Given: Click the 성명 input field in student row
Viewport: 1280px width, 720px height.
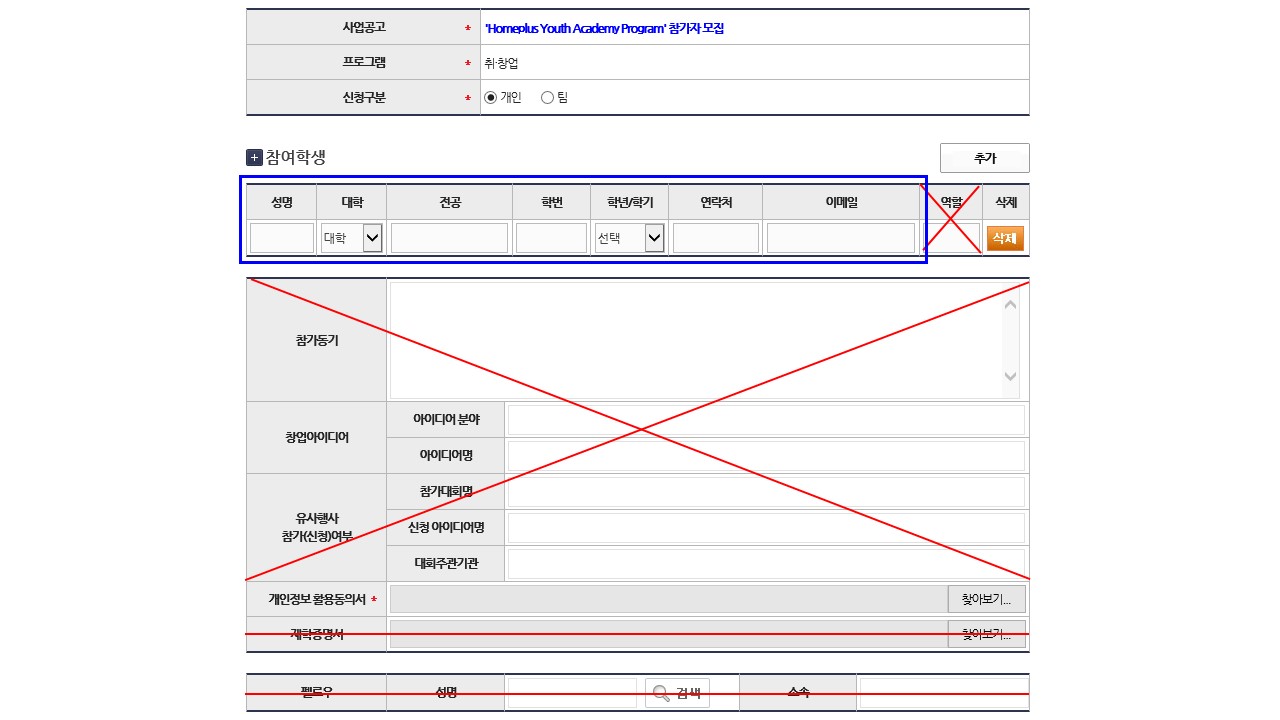Looking at the screenshot, I should point(282,238).
